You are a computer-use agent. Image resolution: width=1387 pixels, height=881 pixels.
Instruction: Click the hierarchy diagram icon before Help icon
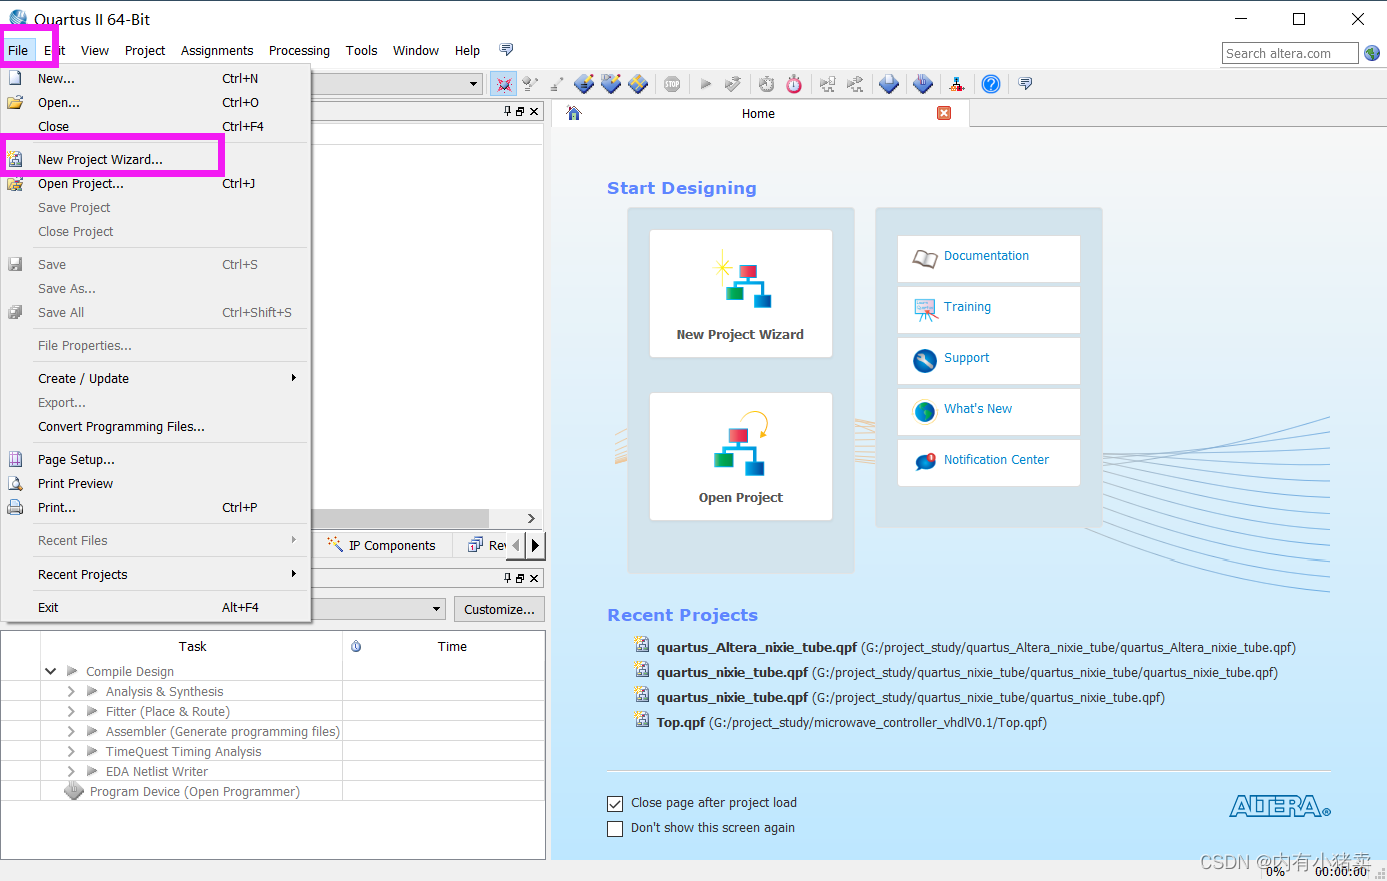pos(957,84)
